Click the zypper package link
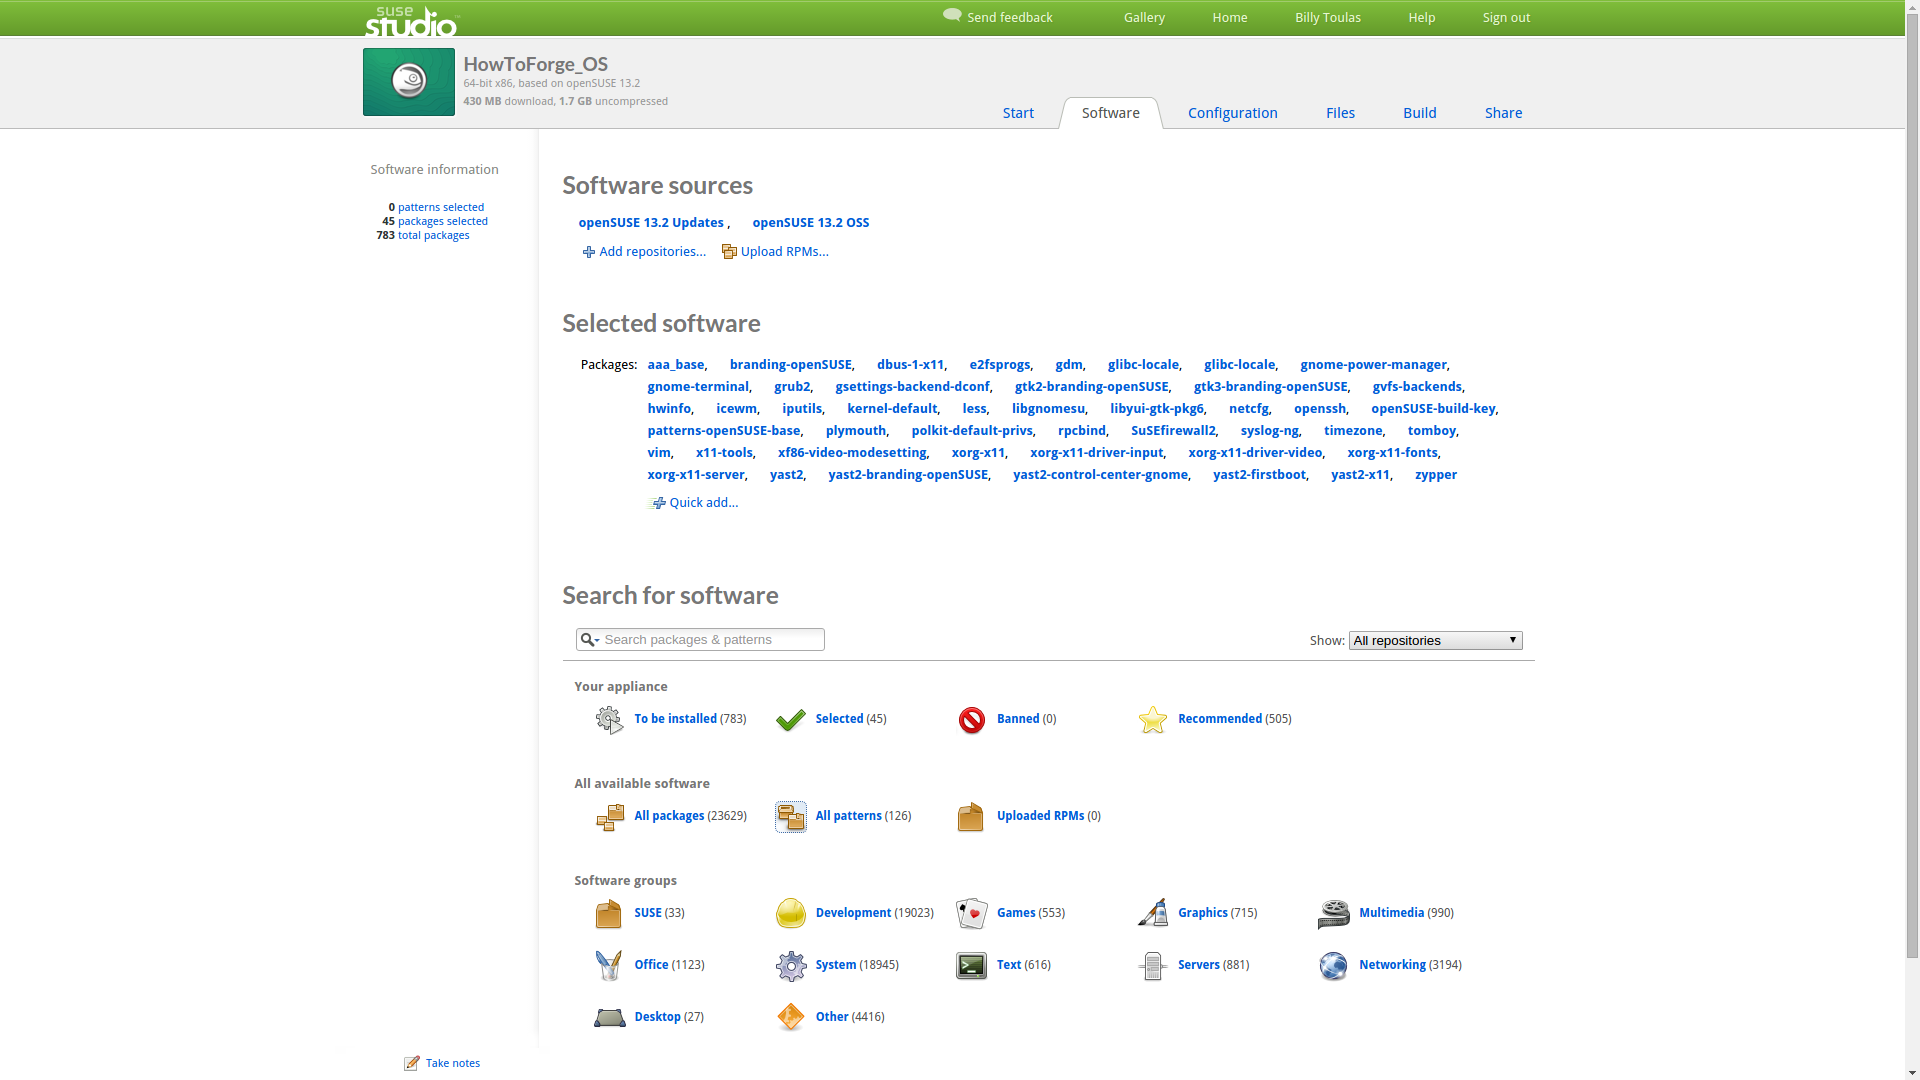This screenshot has width=1920, height=1080. pyautogui.click(x=1436, y=475)
